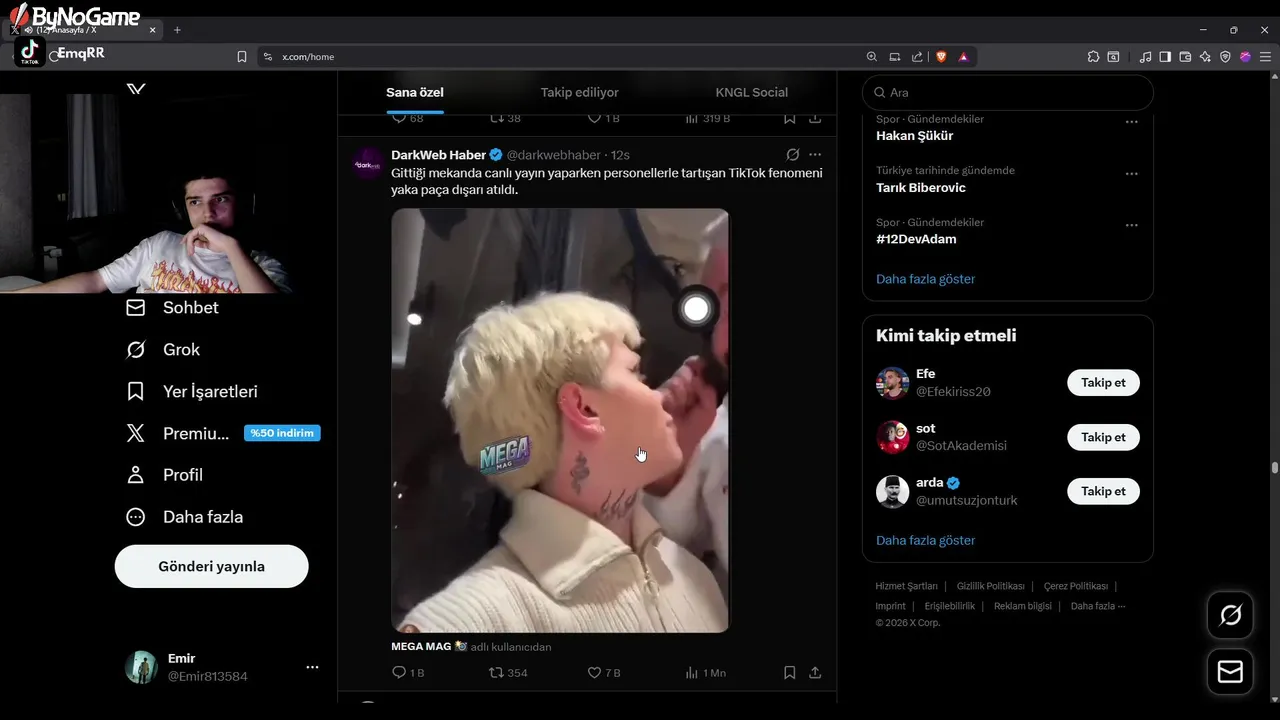Click Grok explain icon on DarkWeb Haber post
The width and height of the screenshot is (1280, 720).
pos(792,155)
